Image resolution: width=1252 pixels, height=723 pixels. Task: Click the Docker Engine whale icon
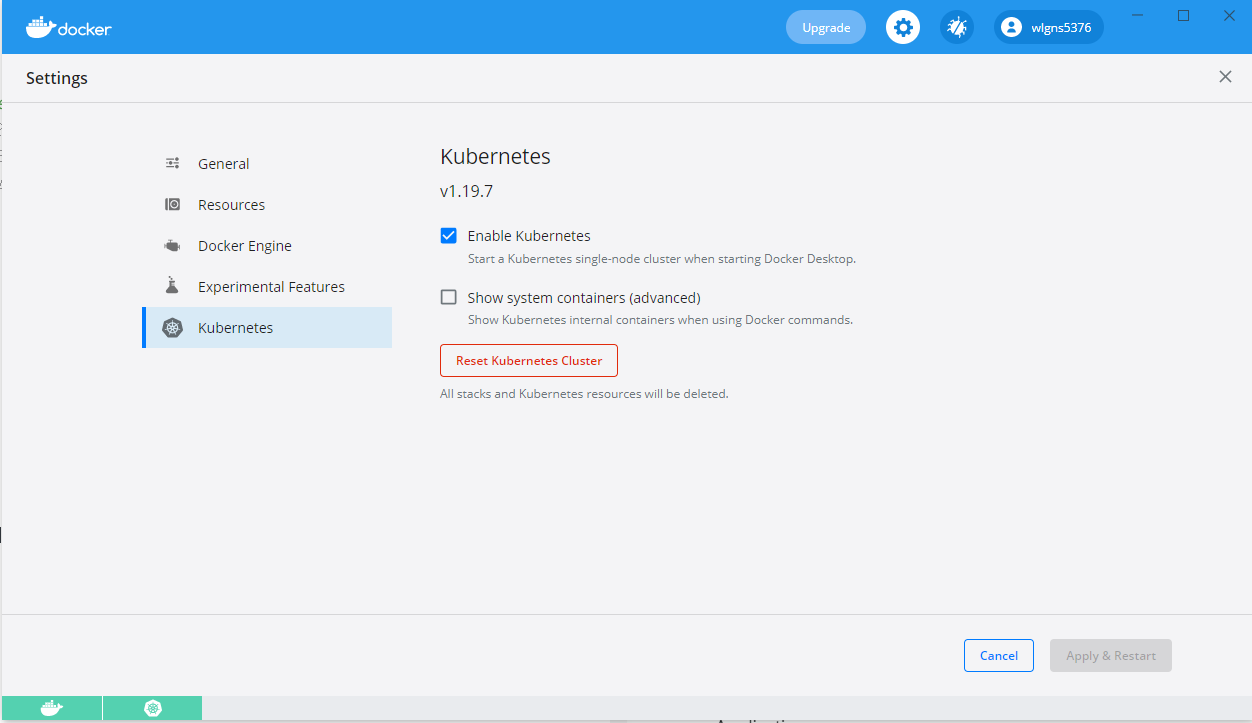click(x=172, y=246)
